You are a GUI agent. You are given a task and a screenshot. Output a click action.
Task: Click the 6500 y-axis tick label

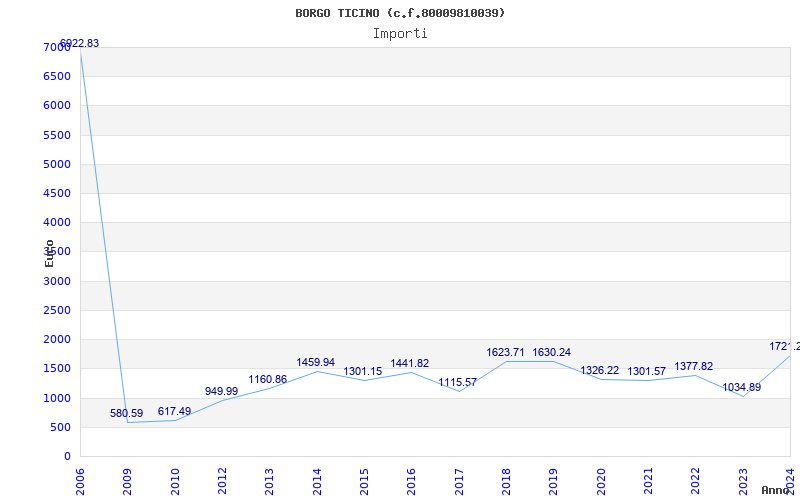tap(58, 77)
